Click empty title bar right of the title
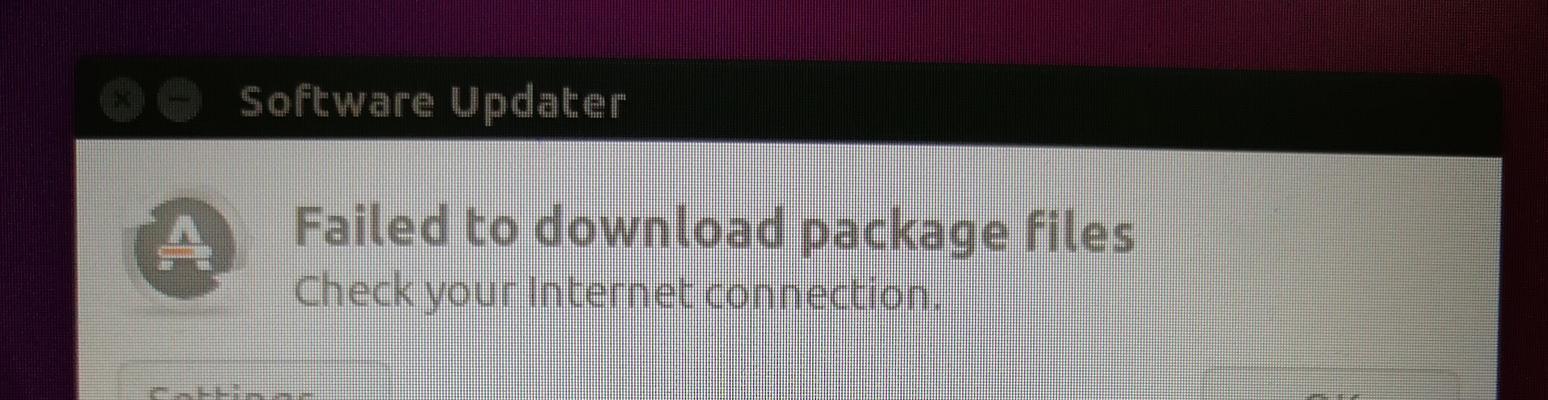 (x=1060, y=104)
